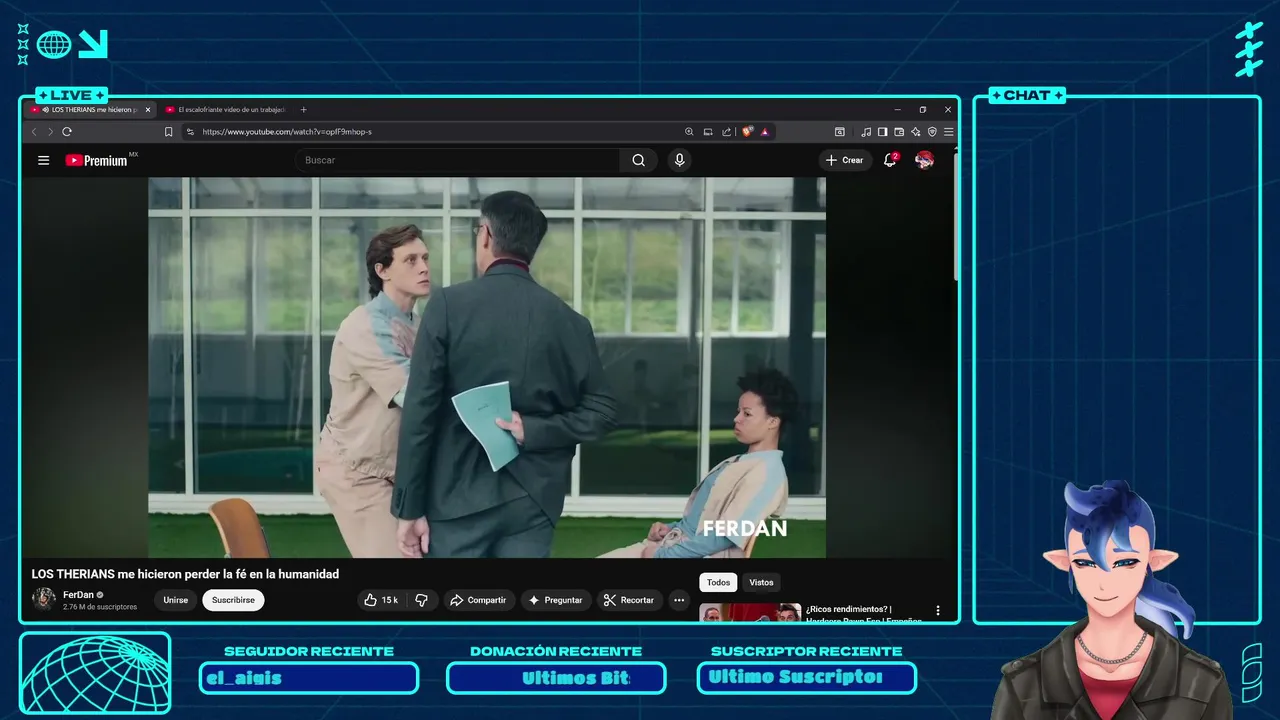Viewport: 1280px width, 720px height.
Task: Click the Crear button
Action: [x=845, y=160]
